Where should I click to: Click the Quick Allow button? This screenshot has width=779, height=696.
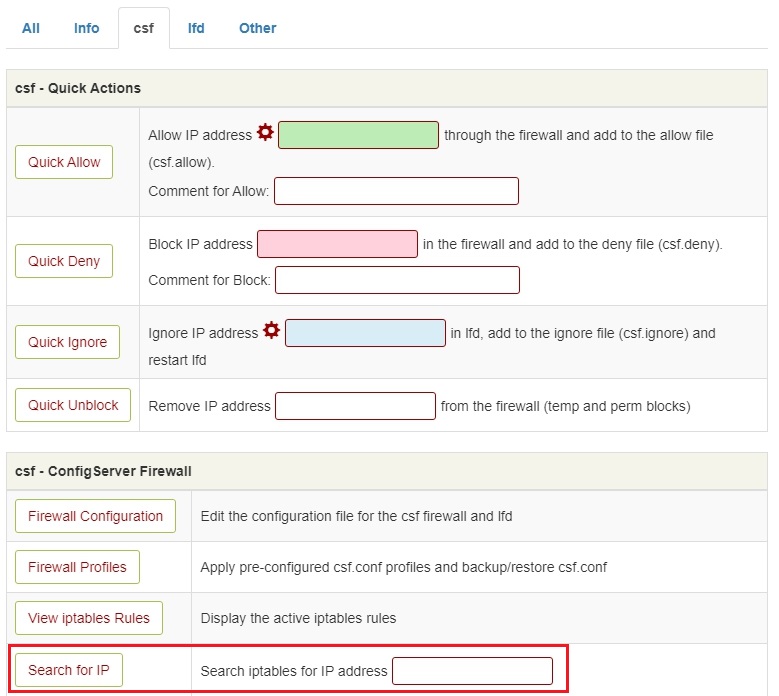click(x=64, y=162)
